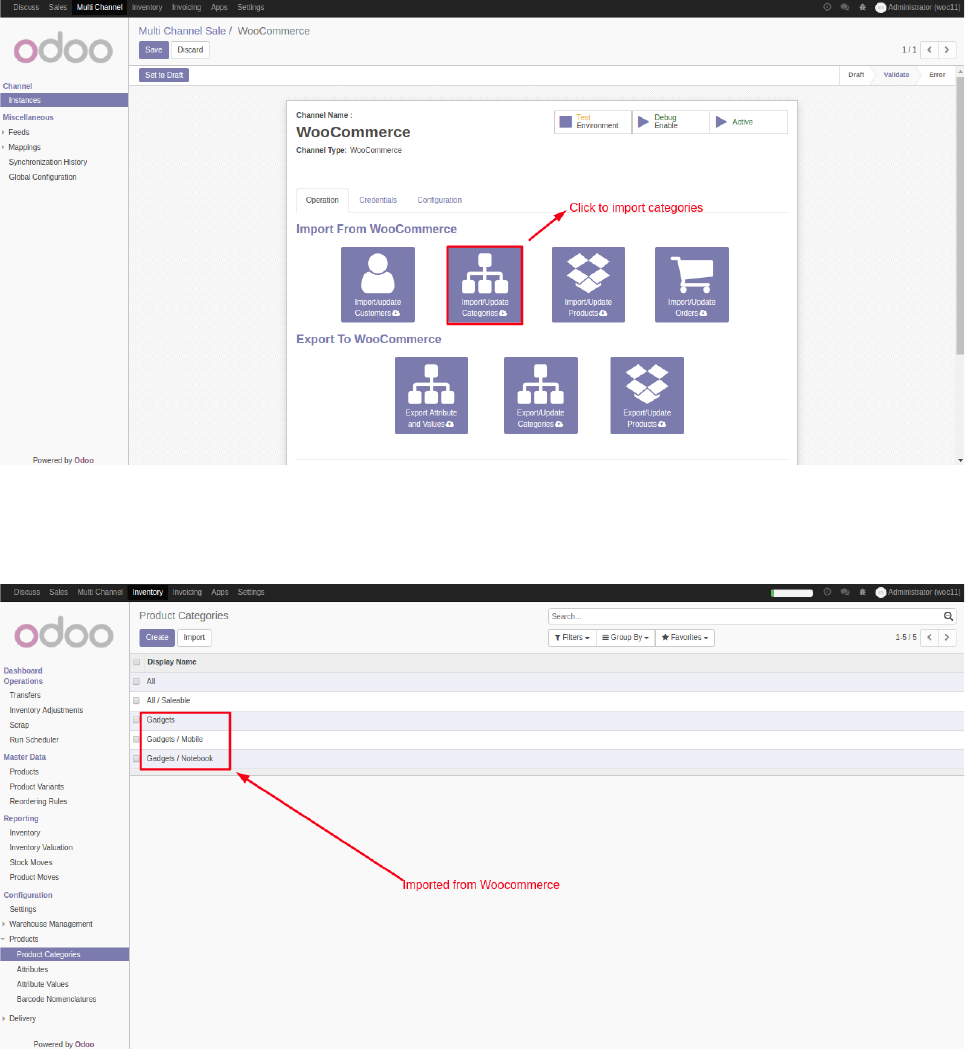Click Export Attribute and Values icon
Screen dimensions: 965x1049
pyautogui.click(x=431, y=395)
